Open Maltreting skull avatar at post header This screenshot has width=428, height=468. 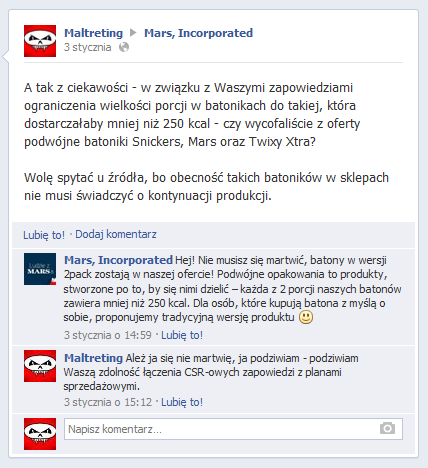pos(40,41)
